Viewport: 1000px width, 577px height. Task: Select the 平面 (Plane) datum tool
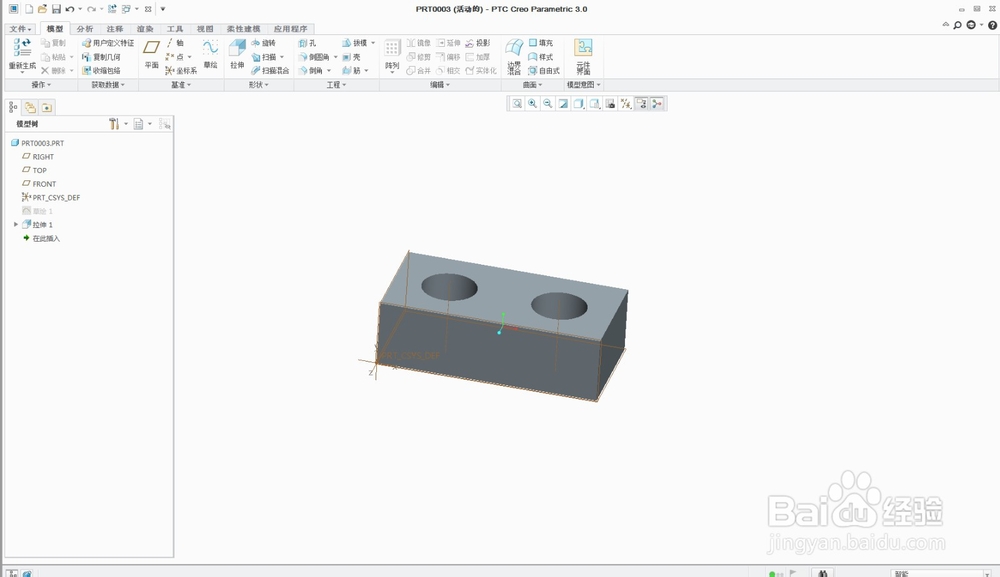(151, 49)
